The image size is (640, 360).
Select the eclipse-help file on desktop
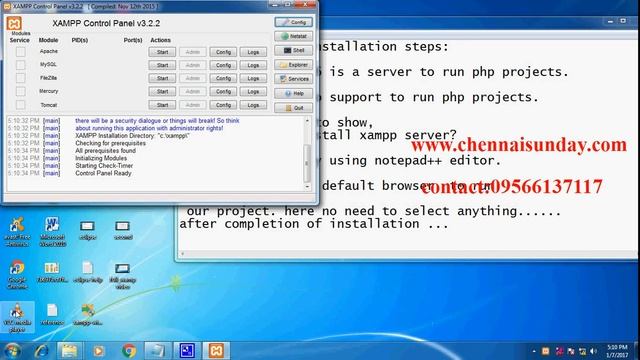pyautogui.click(x=87, y=272)
